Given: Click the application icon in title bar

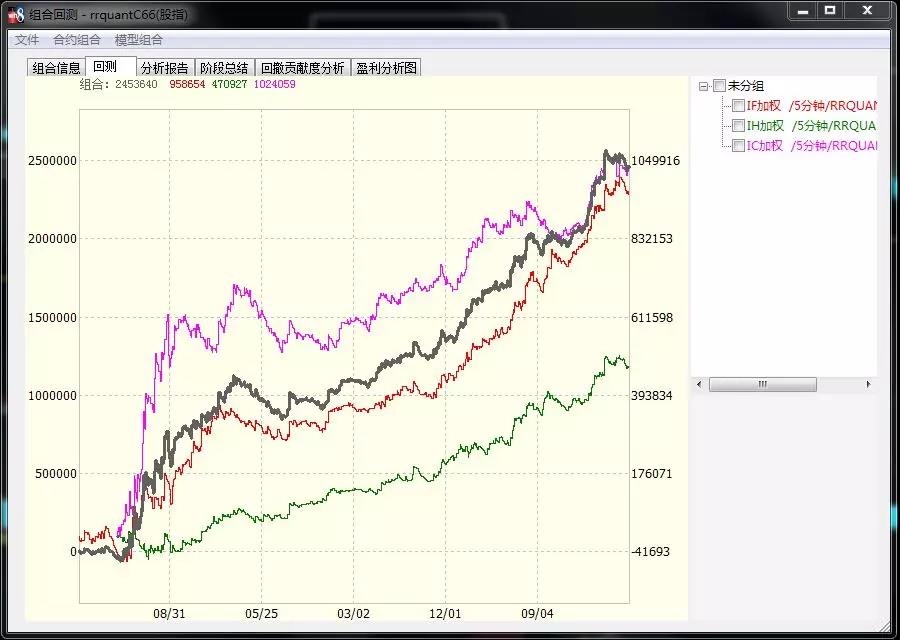Looking at the screenshot, I should pos(15,14).
